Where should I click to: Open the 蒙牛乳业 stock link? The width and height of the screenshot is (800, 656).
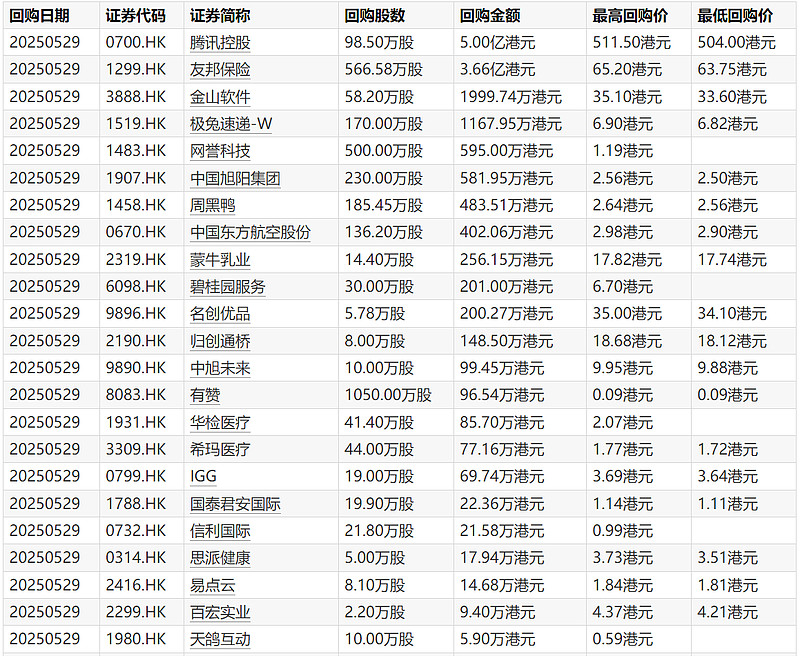(220, 260)
